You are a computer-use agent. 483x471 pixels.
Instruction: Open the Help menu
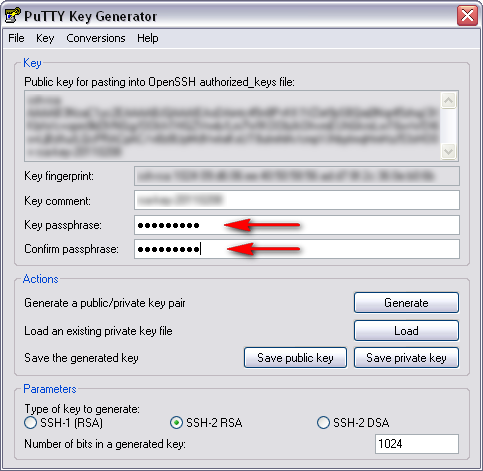pos(148,38)
